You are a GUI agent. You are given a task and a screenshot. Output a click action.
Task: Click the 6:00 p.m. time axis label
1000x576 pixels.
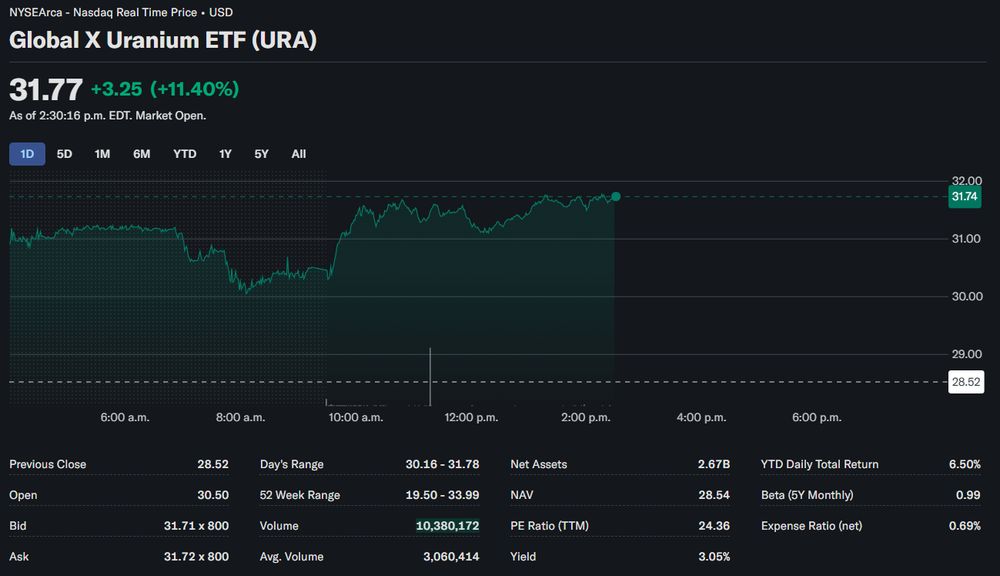pos(817,417)
